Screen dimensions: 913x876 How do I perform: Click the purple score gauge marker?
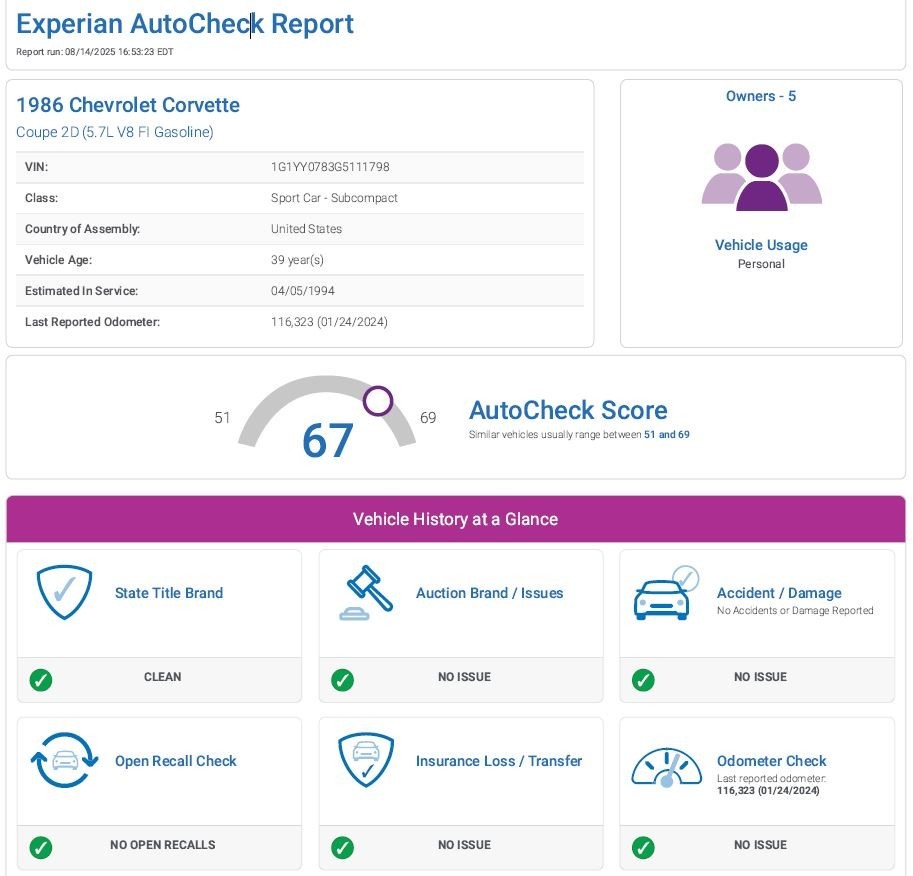pyautogui.click(x=377, y=401)
